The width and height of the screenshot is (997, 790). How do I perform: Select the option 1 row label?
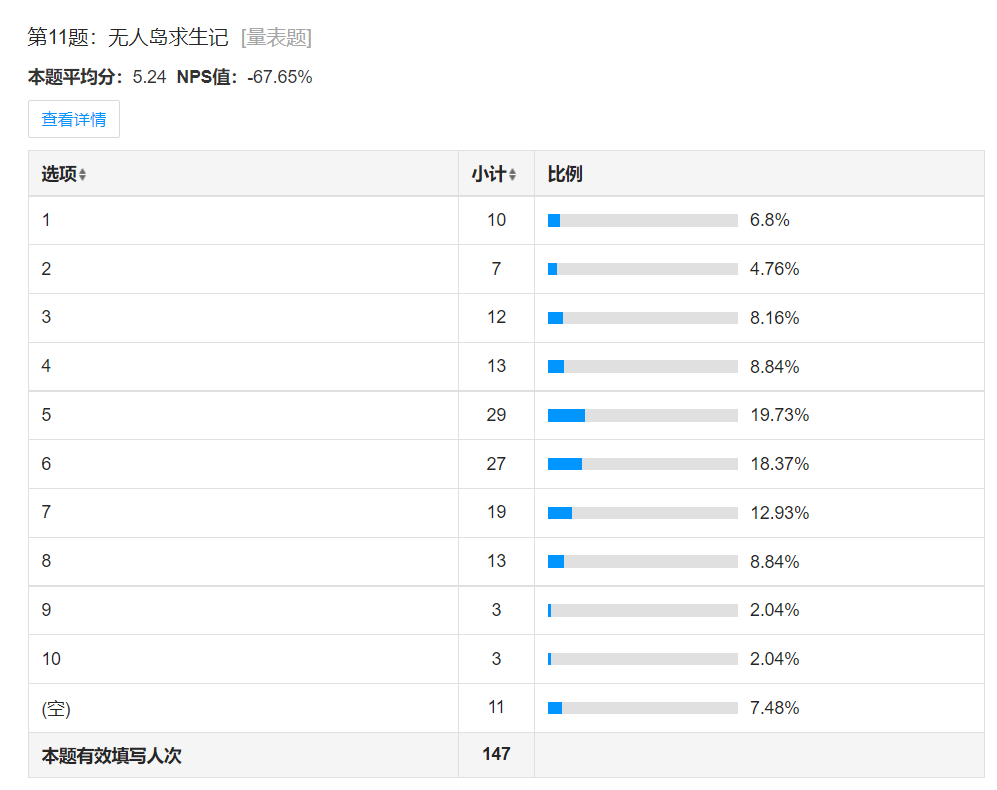46,220
